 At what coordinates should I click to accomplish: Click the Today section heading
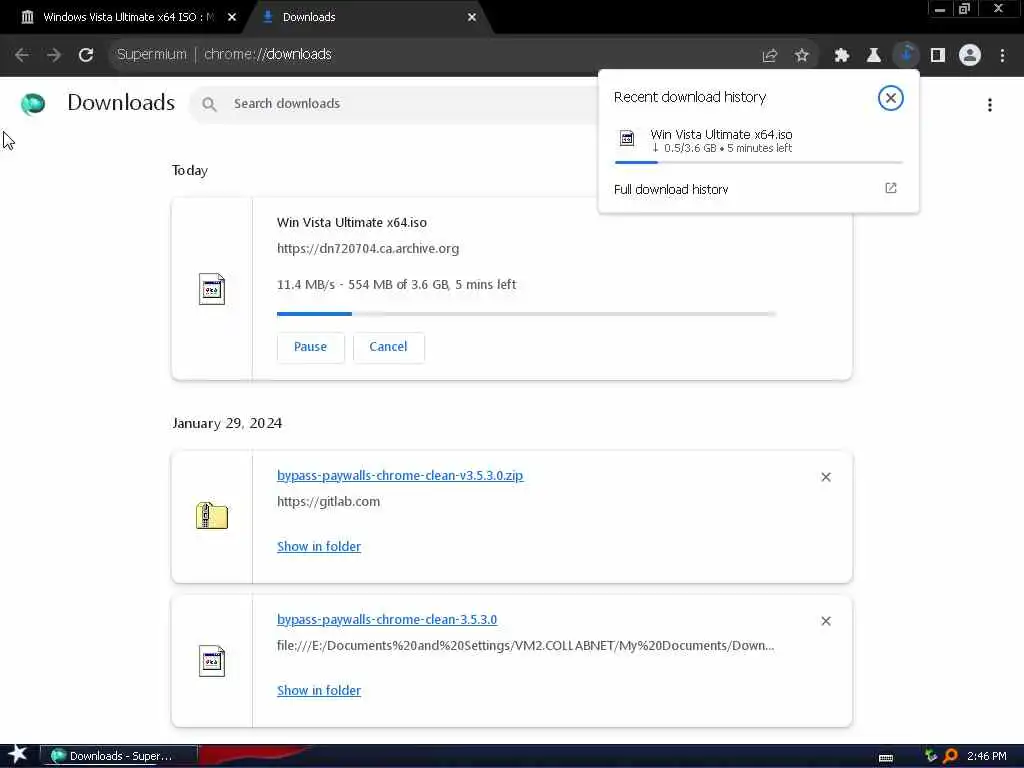(x=189, y=170)
